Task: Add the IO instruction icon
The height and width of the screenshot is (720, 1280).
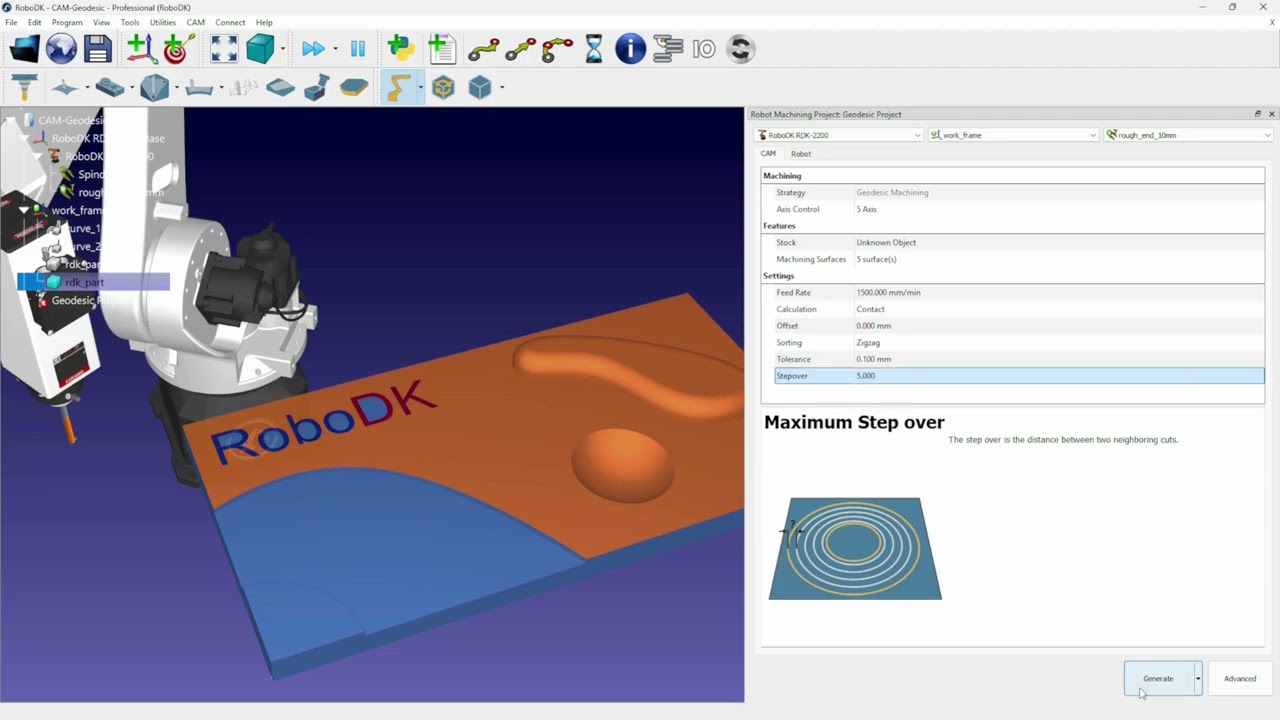Action: [x=704, y=48]
